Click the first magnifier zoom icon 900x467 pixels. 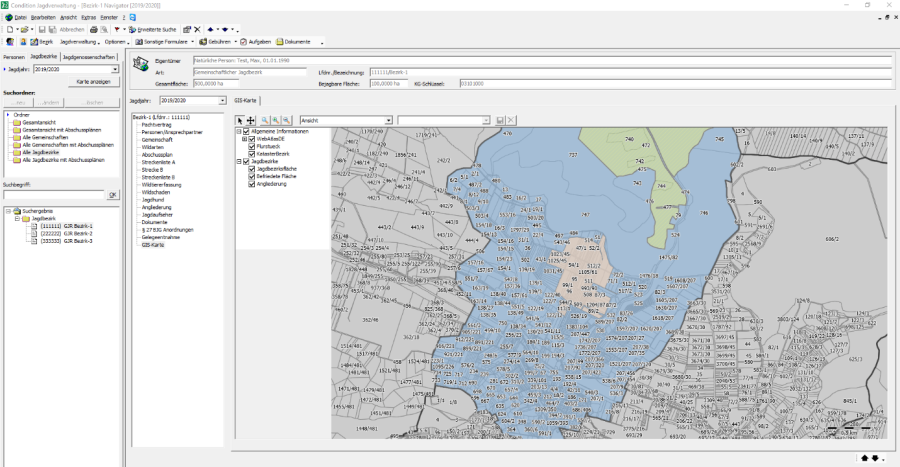(x=265, y=120)
